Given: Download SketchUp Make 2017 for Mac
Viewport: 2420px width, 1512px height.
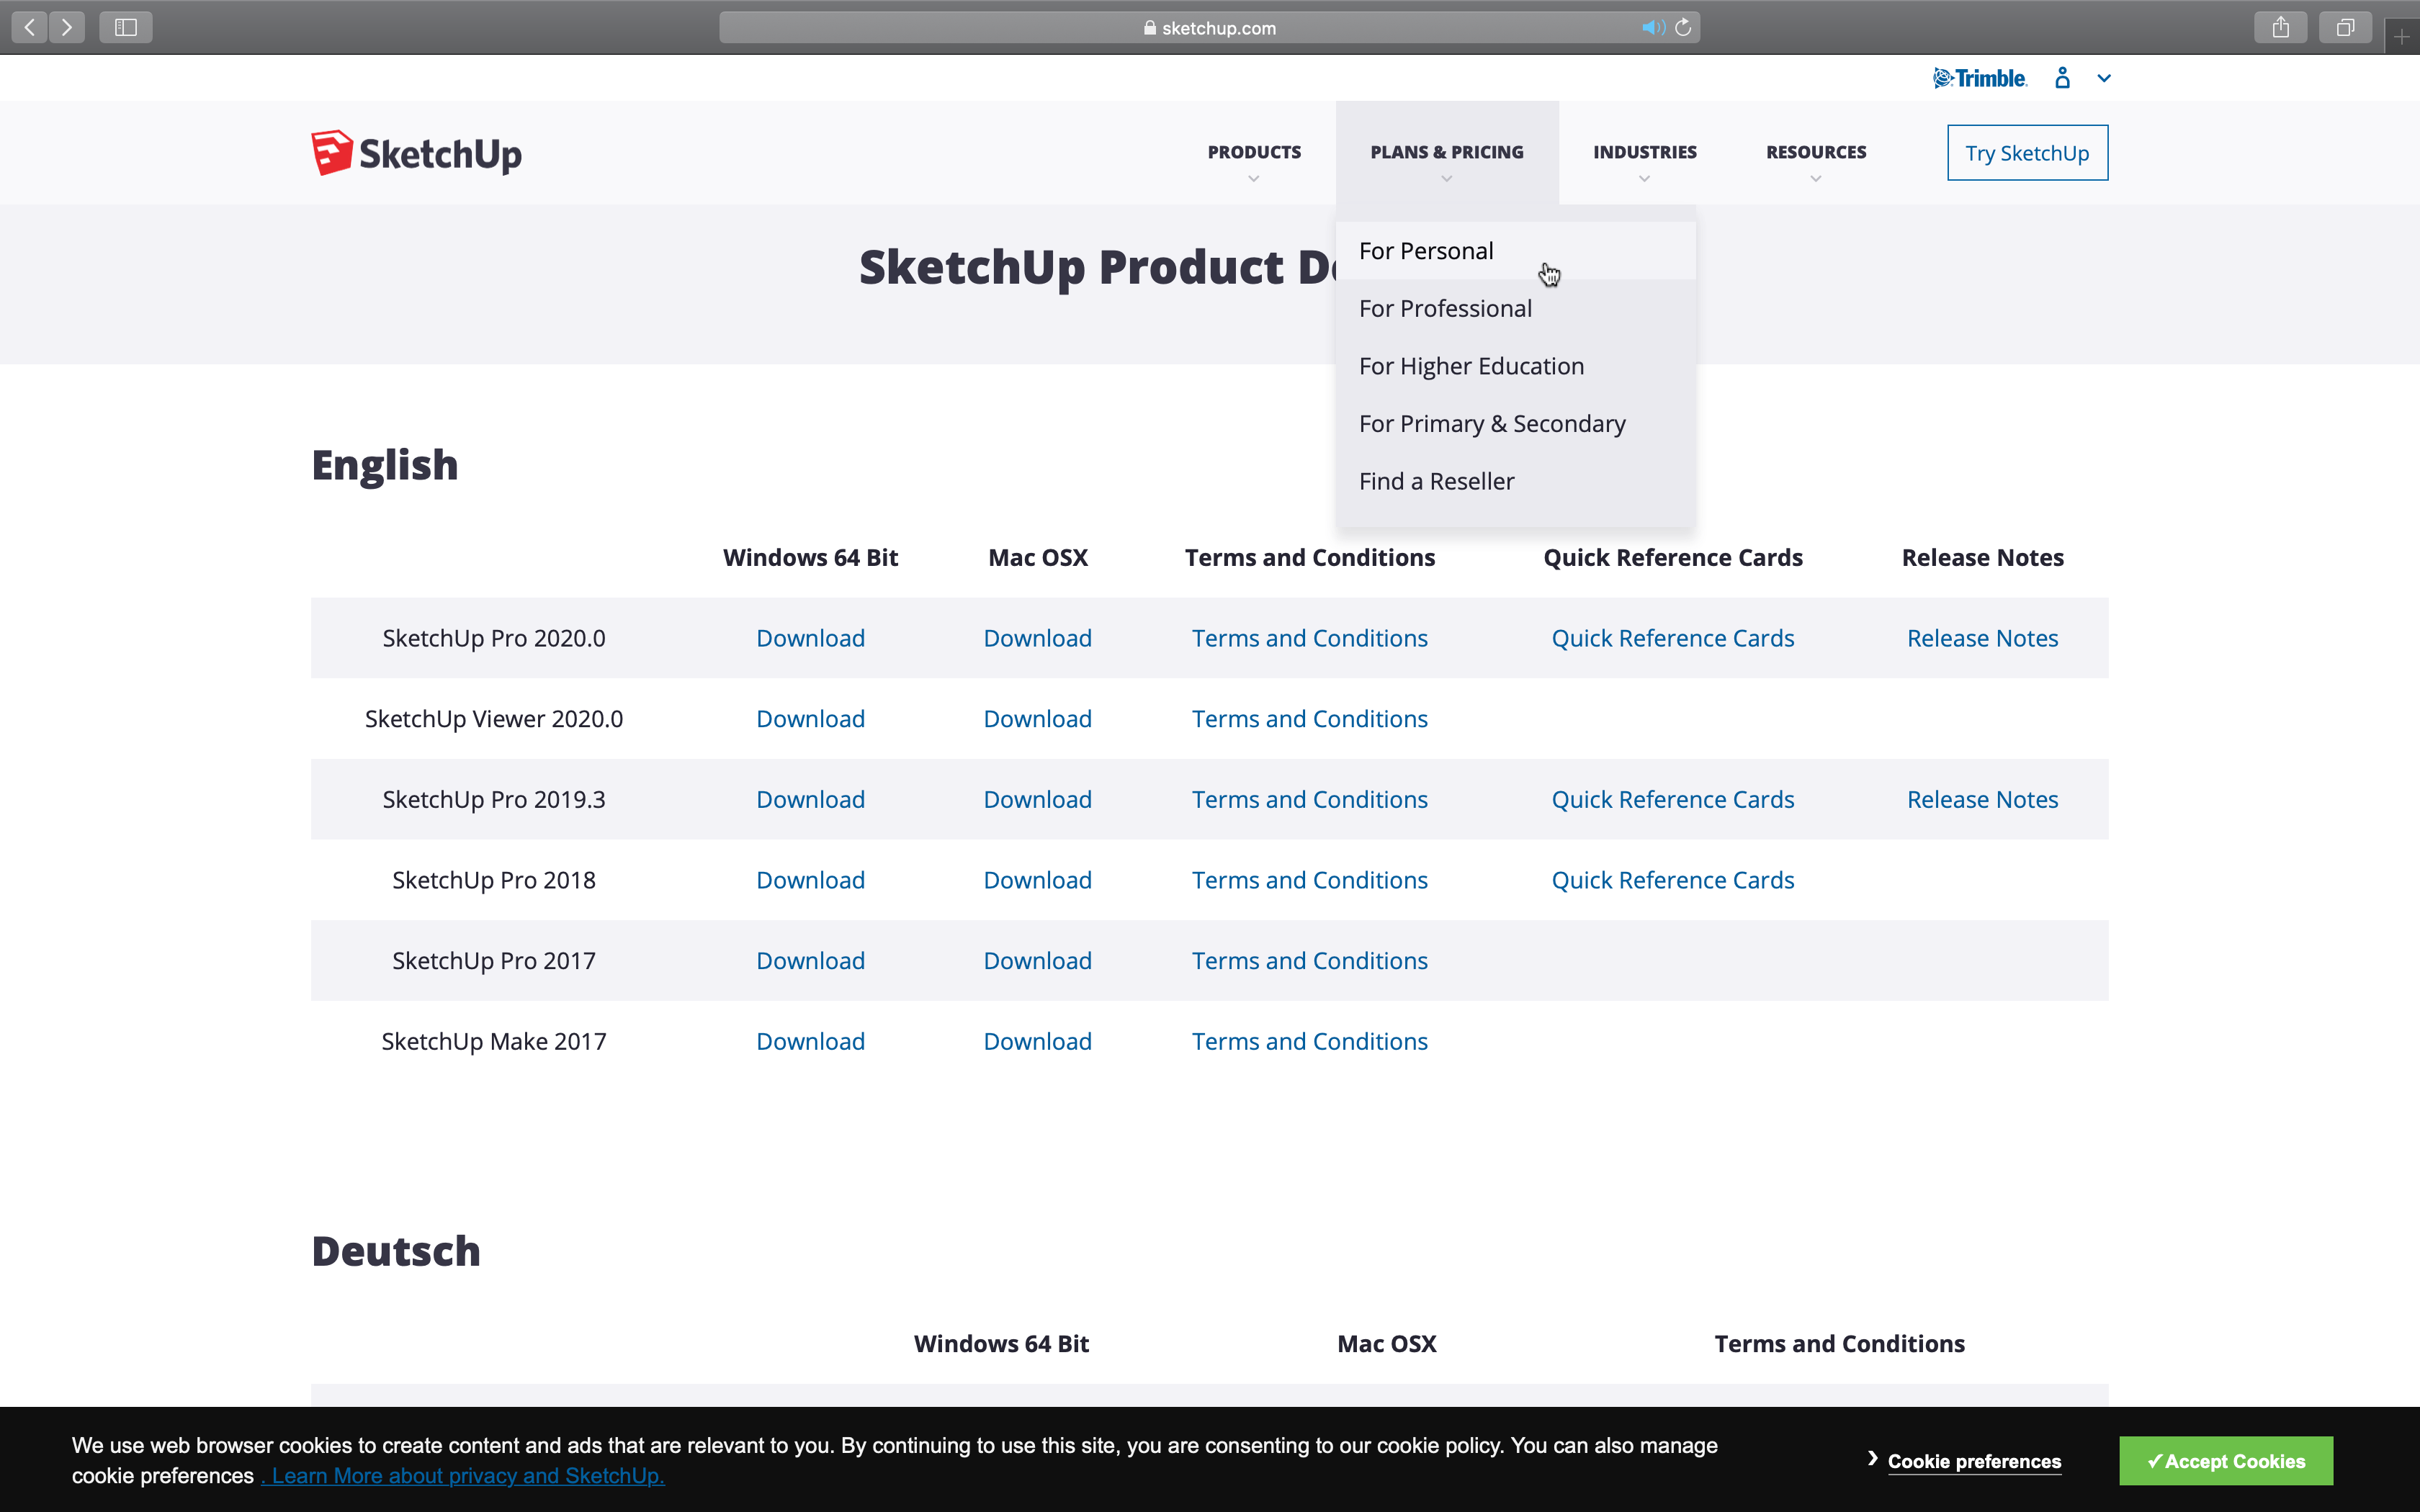Looking at the screenshot, I should pyautogui.click(x=1037, y=1041).
